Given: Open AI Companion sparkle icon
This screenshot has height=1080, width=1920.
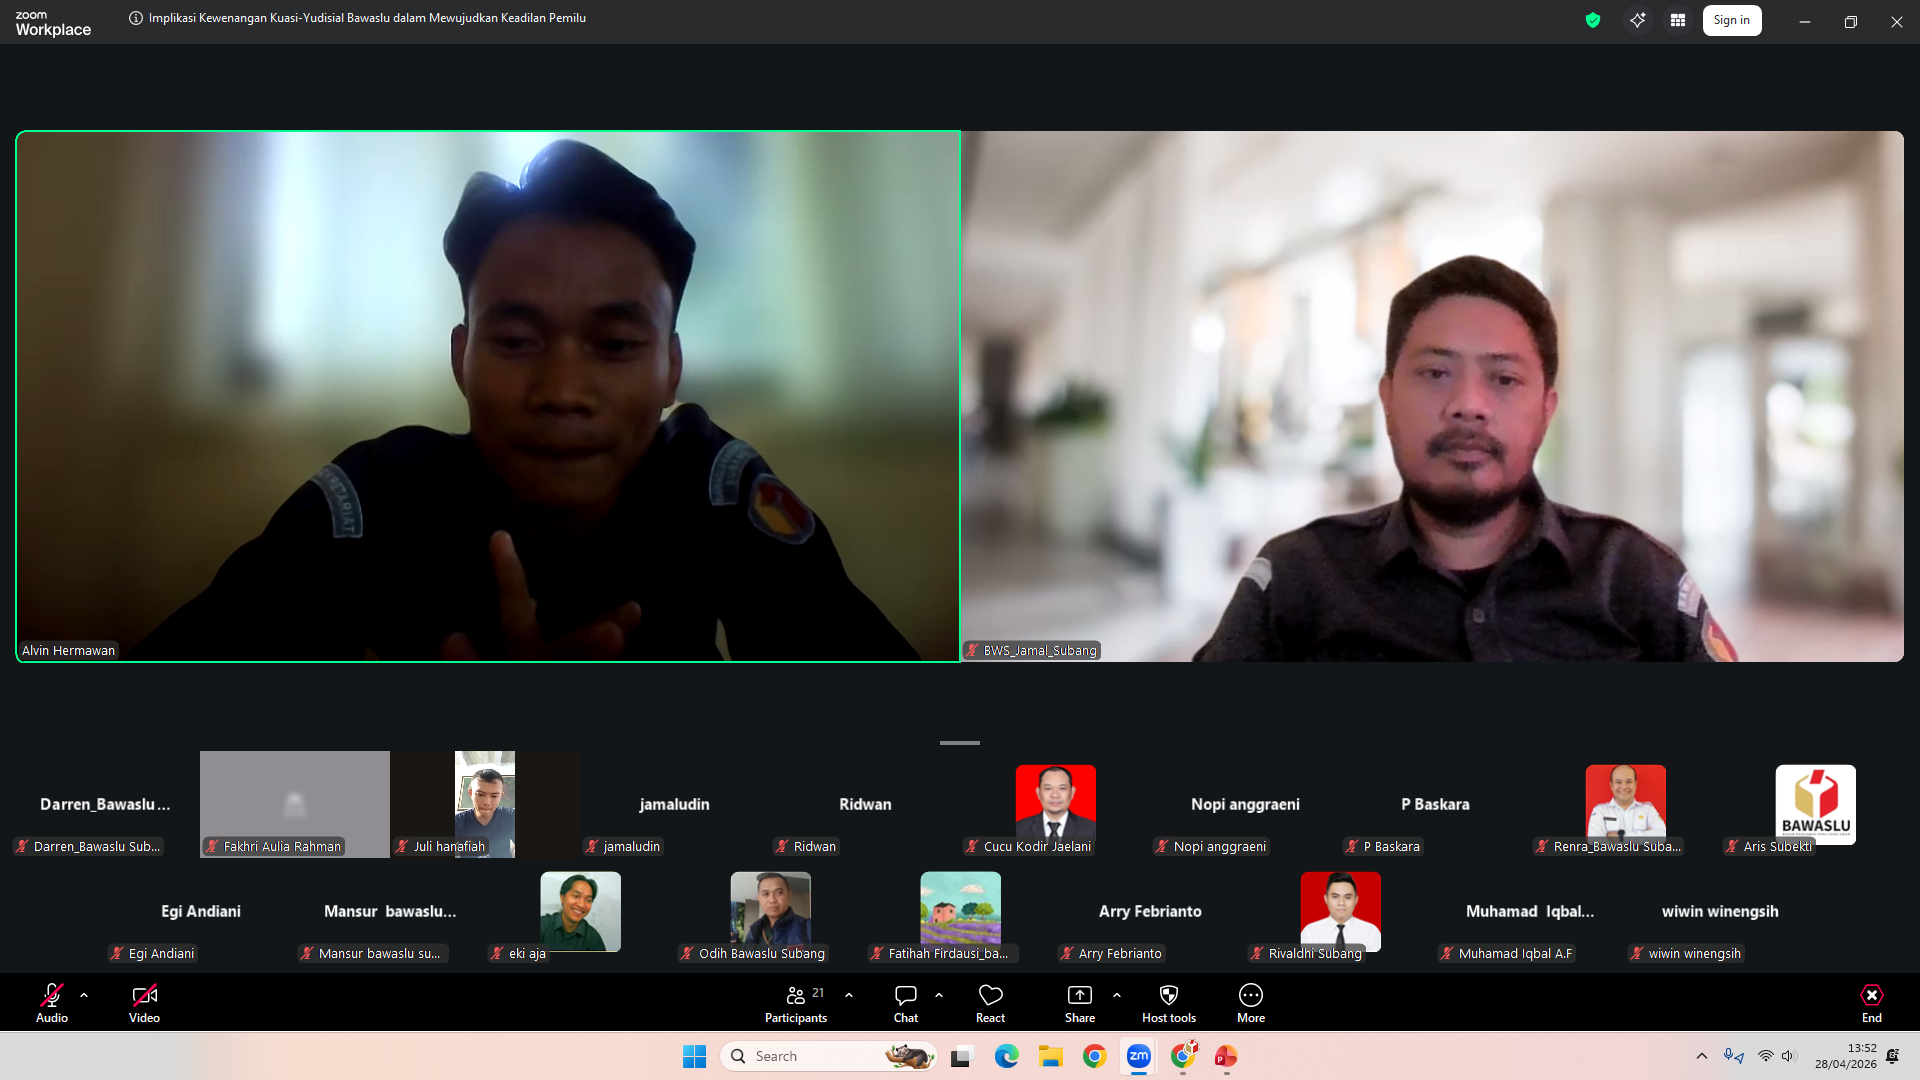Looking at the screenshot, I should pyautogui.click(x=1637, y=21).
